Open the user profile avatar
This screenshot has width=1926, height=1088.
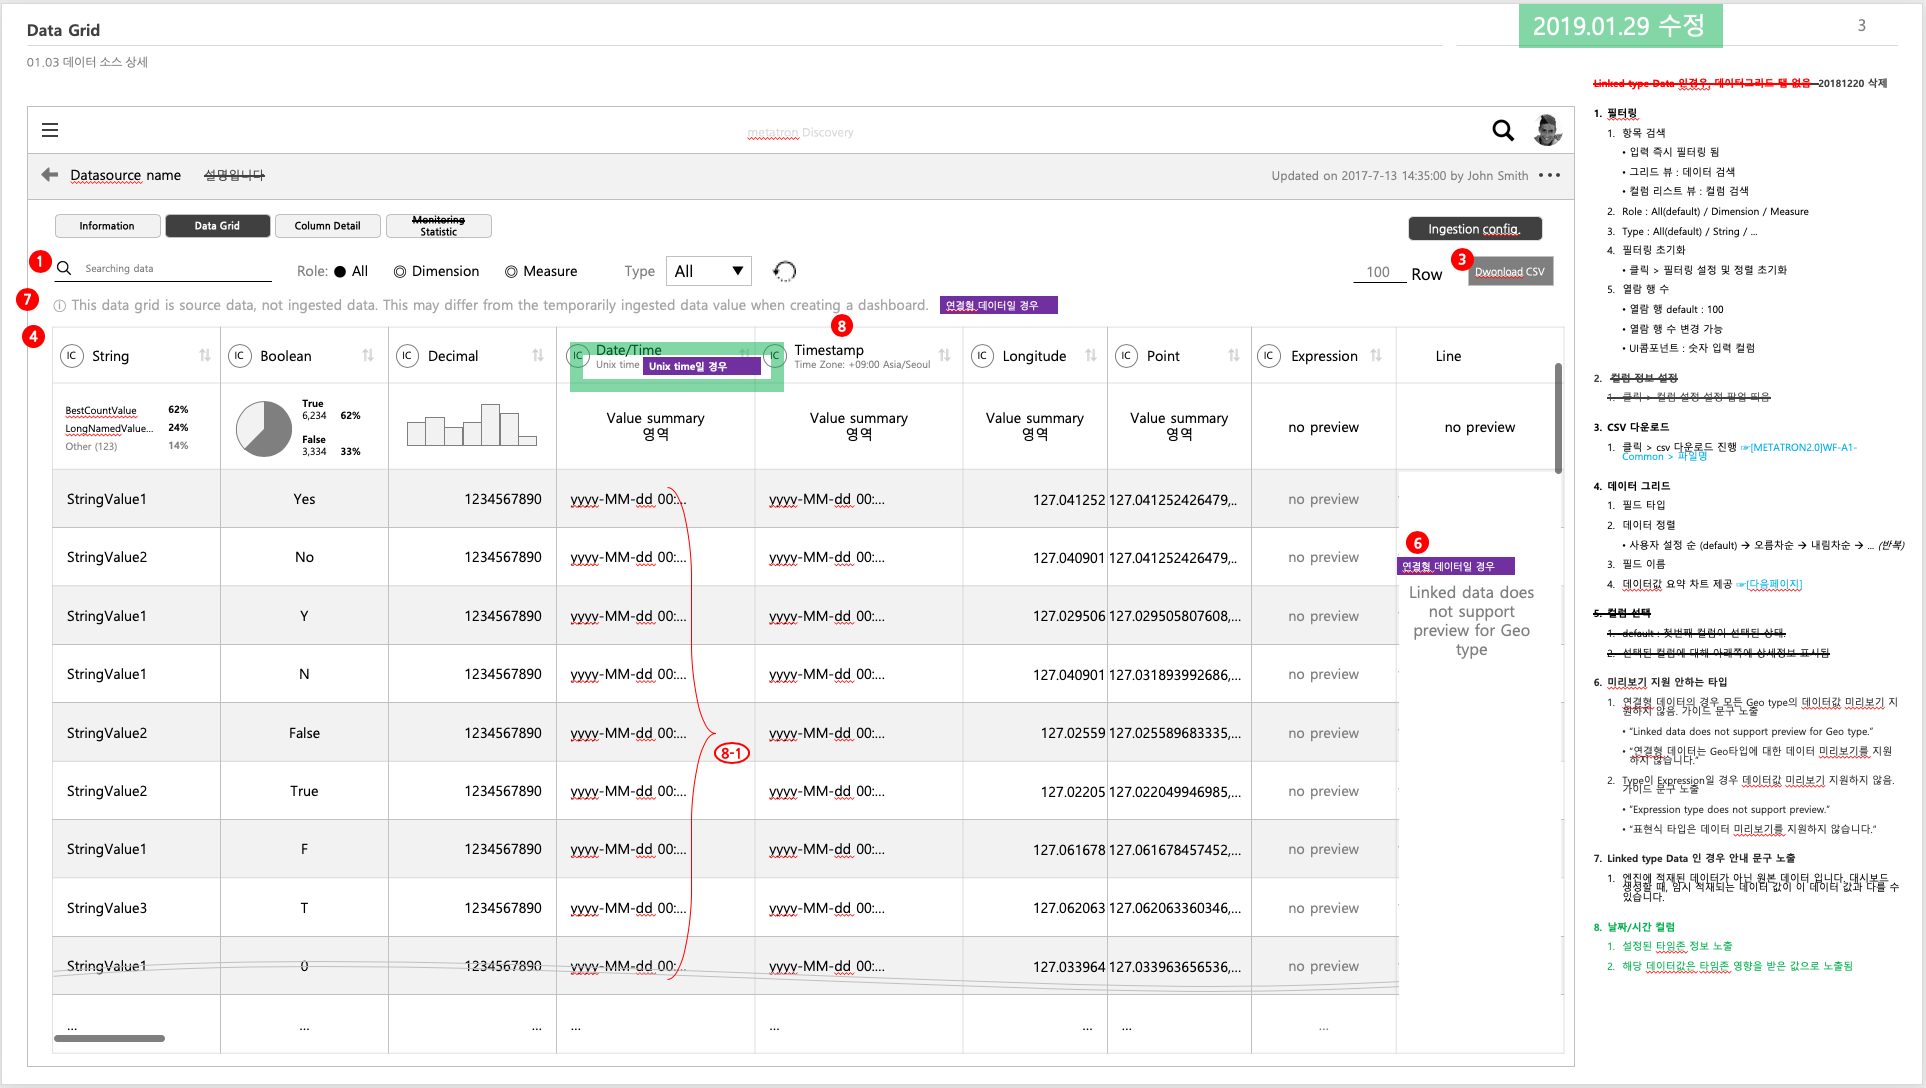point(1547,130)
